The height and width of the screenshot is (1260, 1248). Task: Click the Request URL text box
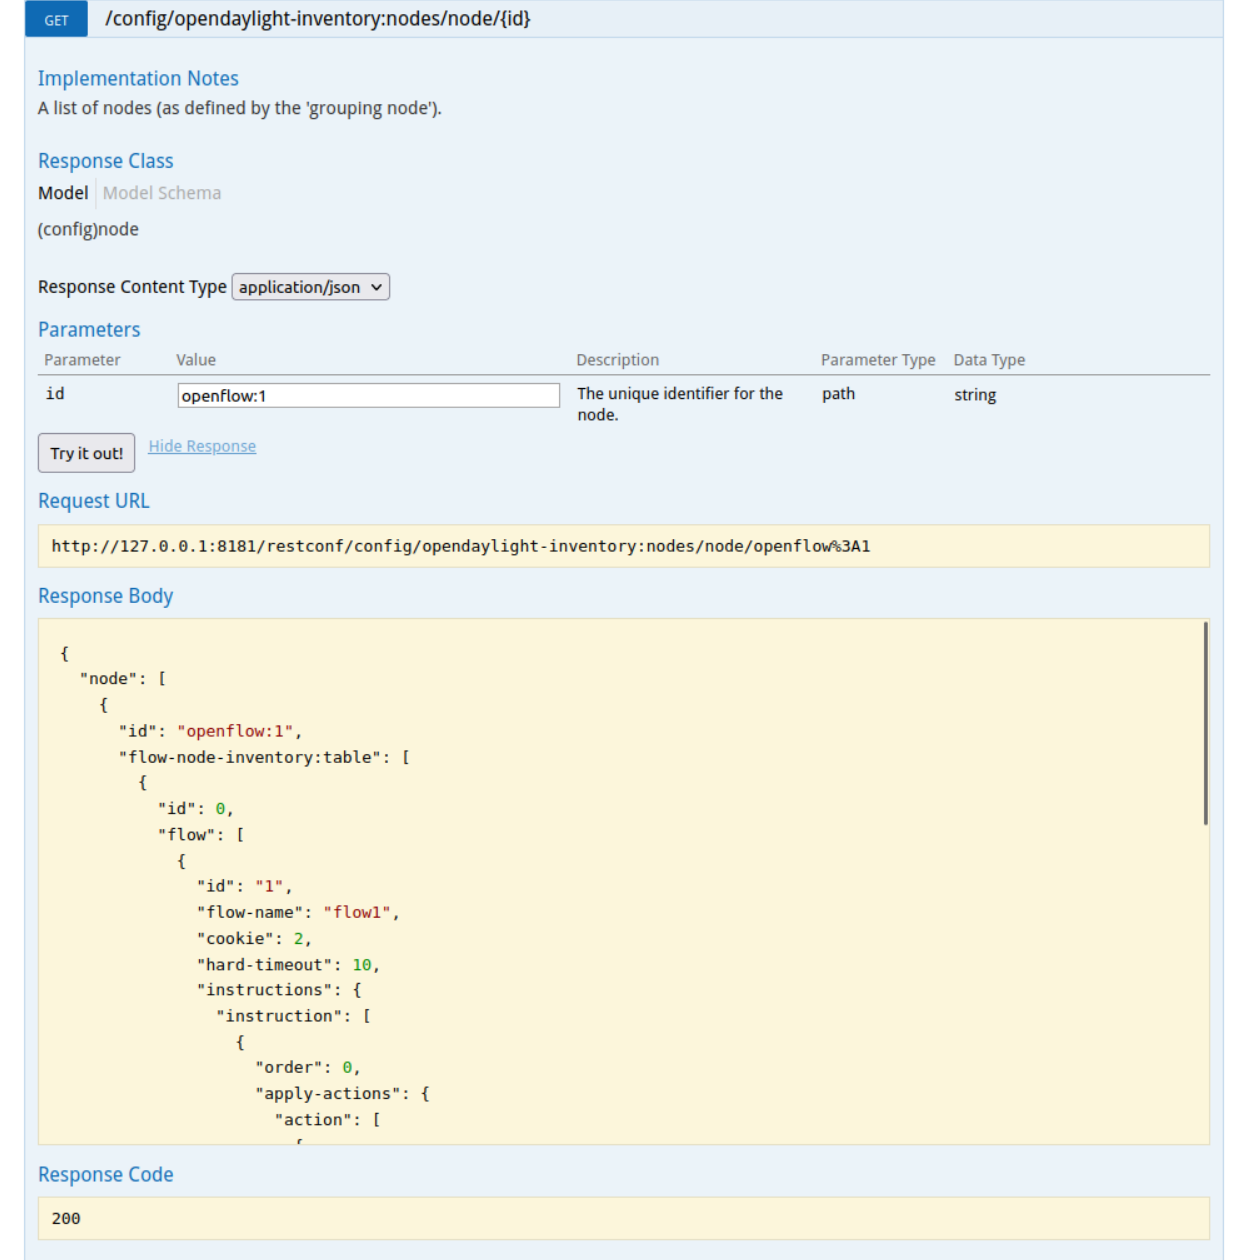(x=623, y=546)
